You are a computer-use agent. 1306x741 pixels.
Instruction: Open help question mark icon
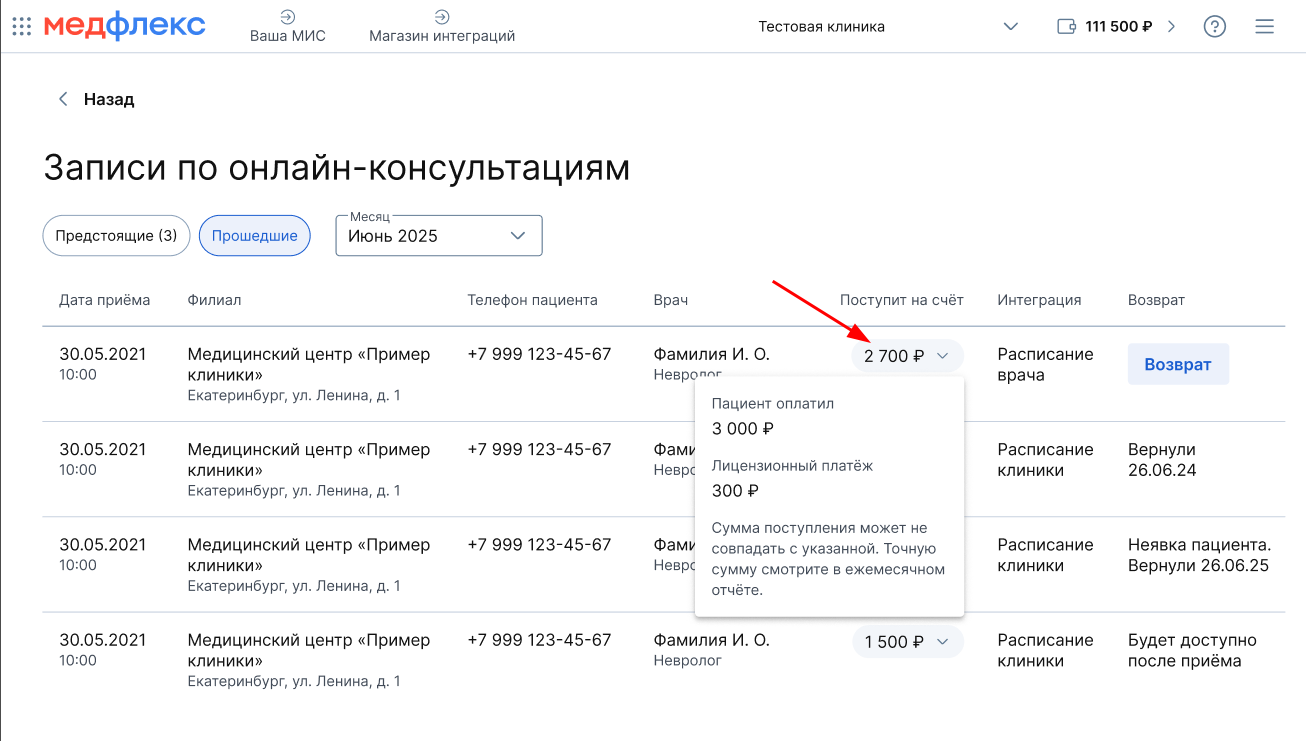tap(1215, 27)
